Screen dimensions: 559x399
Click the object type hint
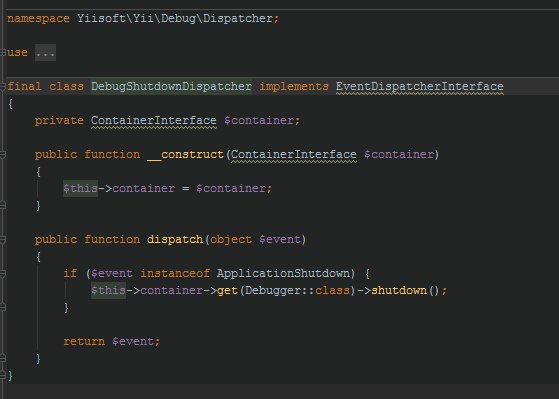coord(231,240)
